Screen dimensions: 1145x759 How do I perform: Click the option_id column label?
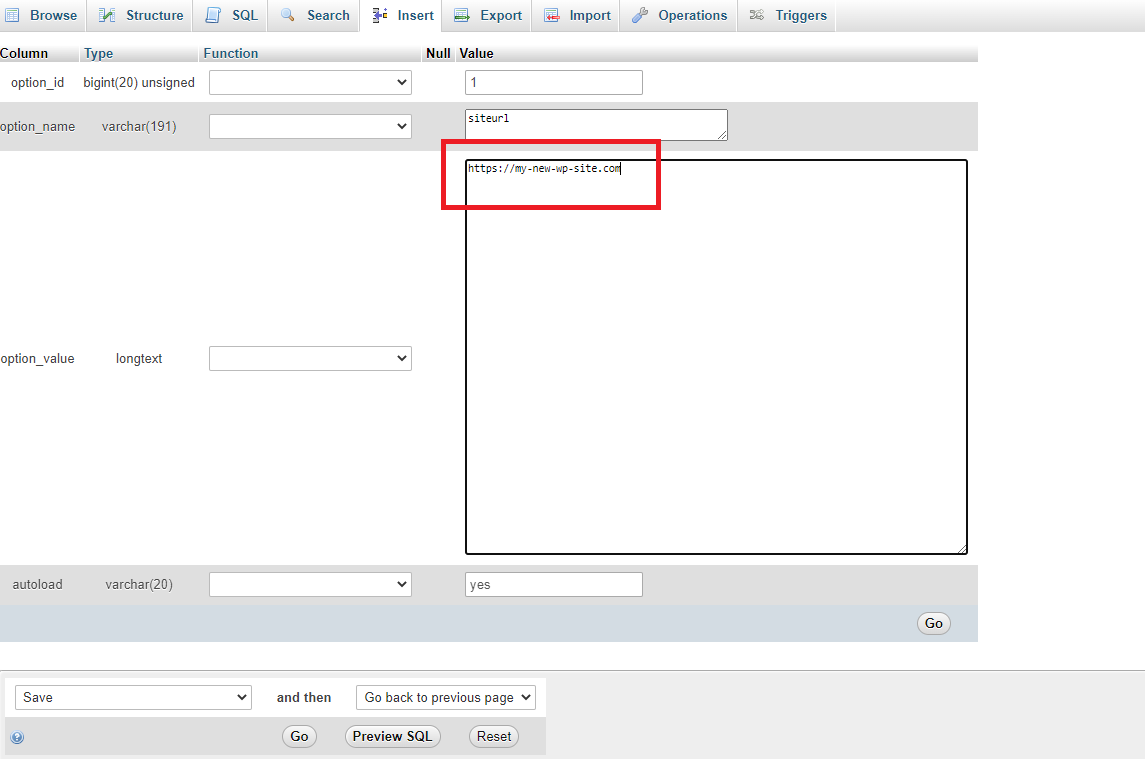(x=37, y=83)
